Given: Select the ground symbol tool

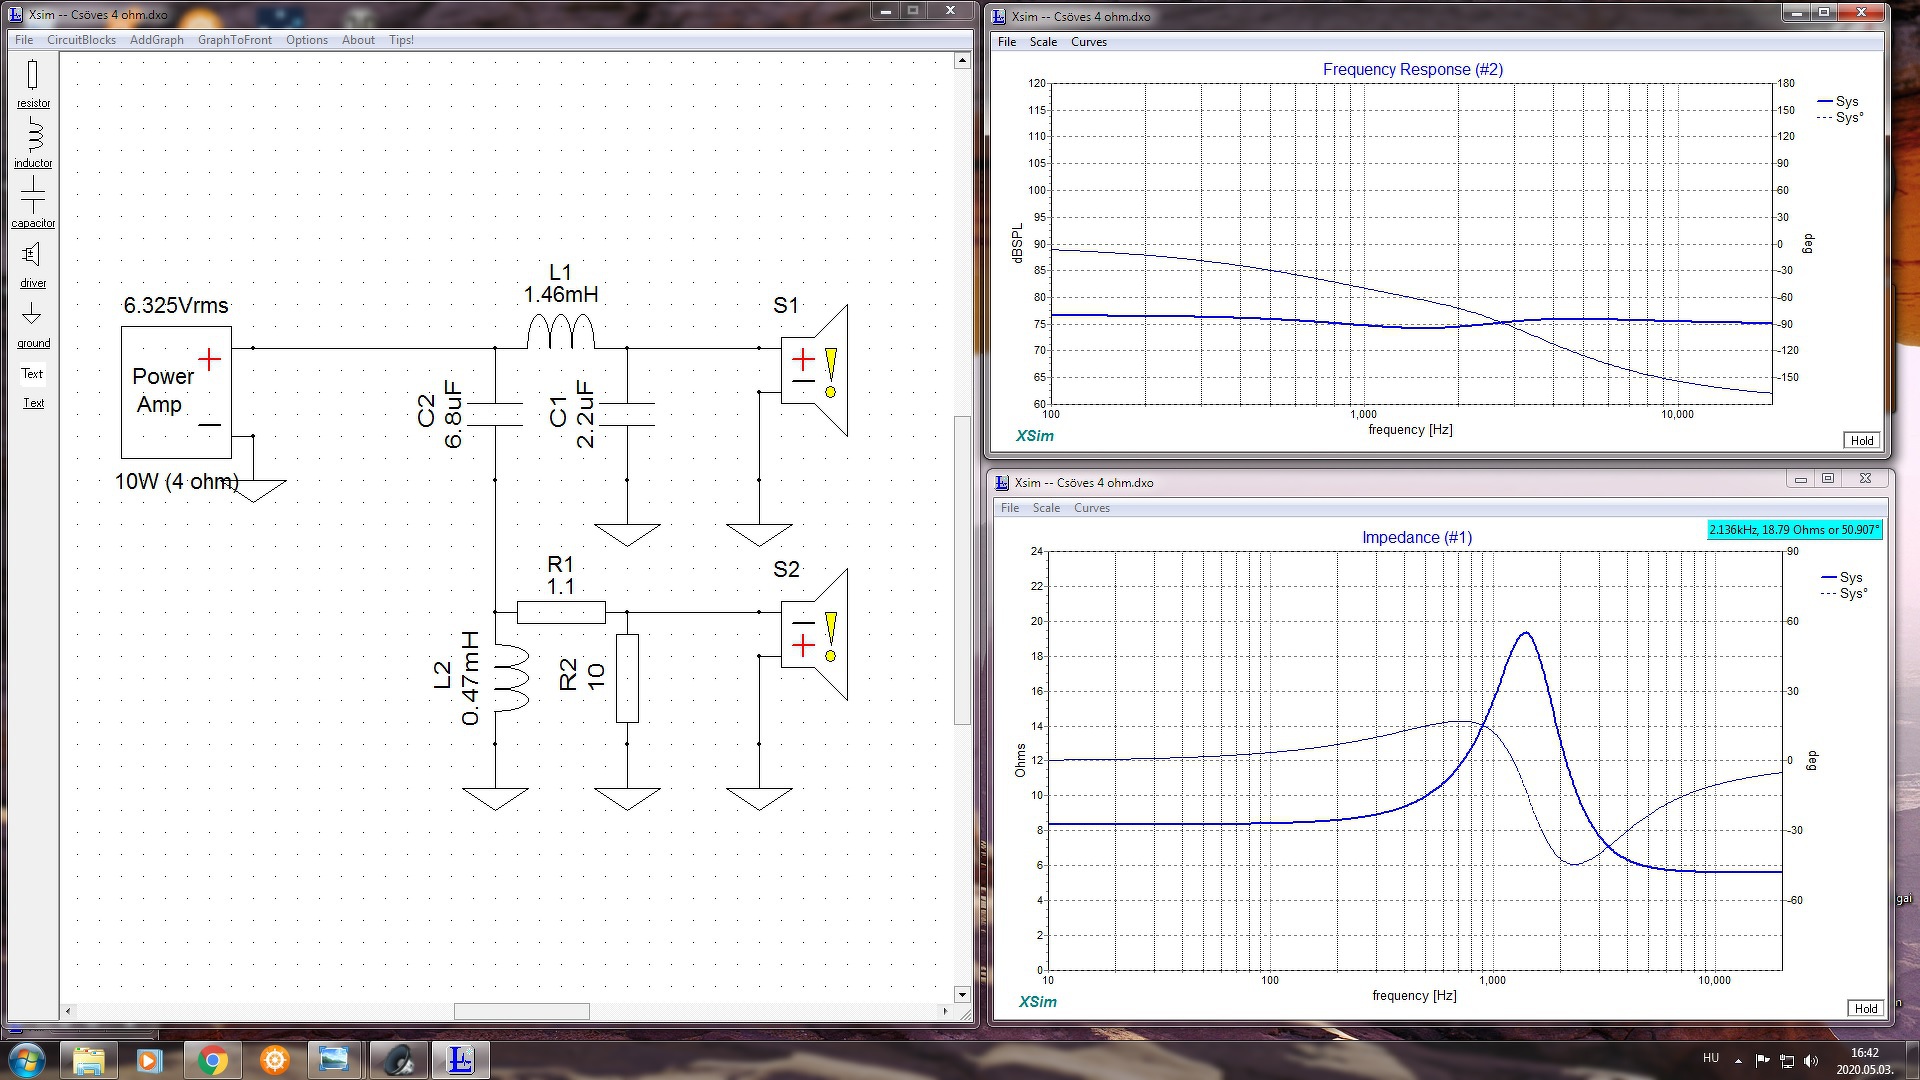Looking at the screenshot, I should pyautogui.click(x=32, y=315).
